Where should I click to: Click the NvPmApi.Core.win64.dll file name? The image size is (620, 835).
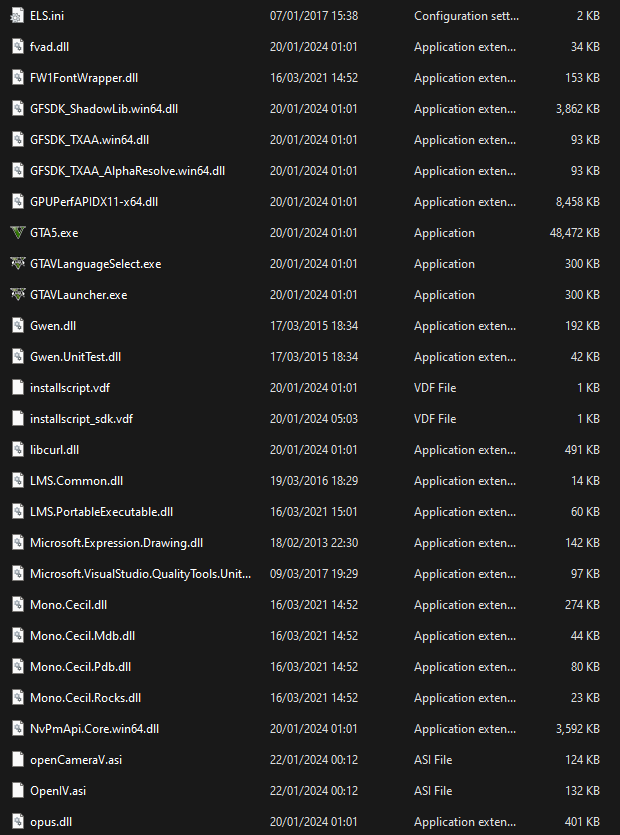point(94,729)
